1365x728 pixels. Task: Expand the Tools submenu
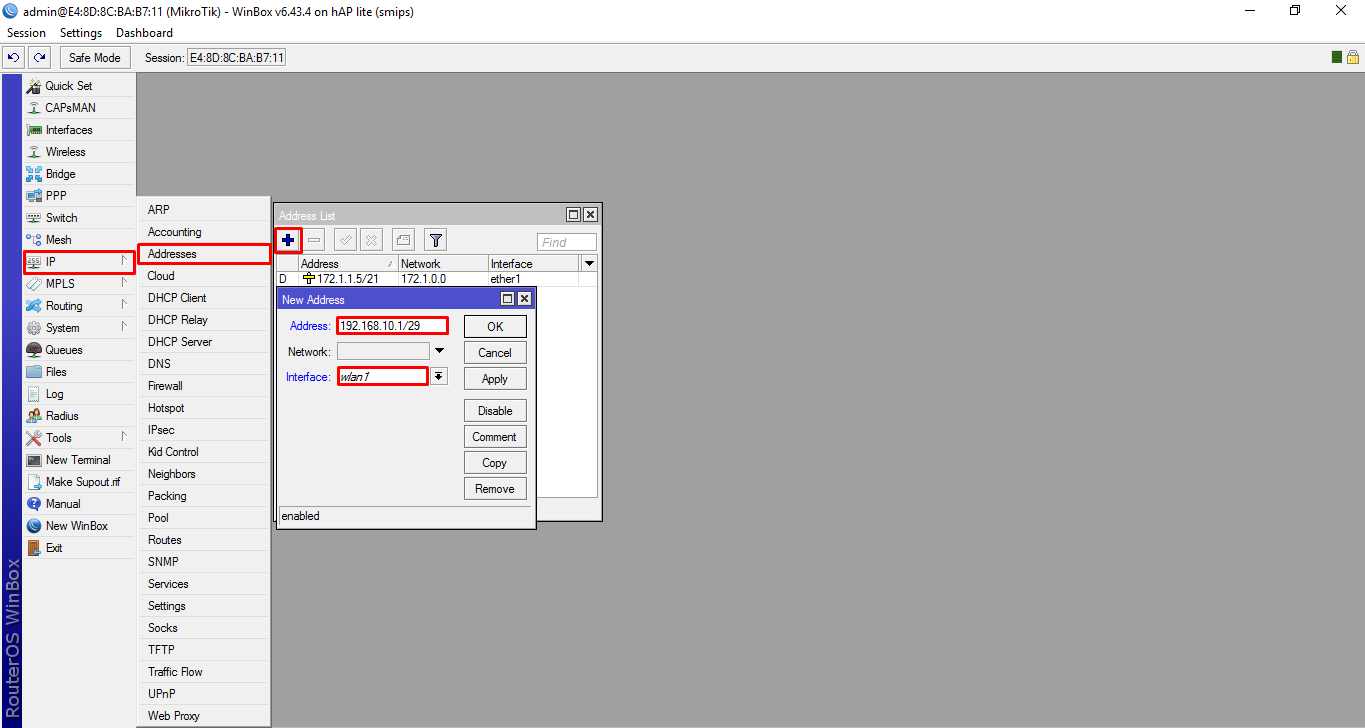pos(79,438)
